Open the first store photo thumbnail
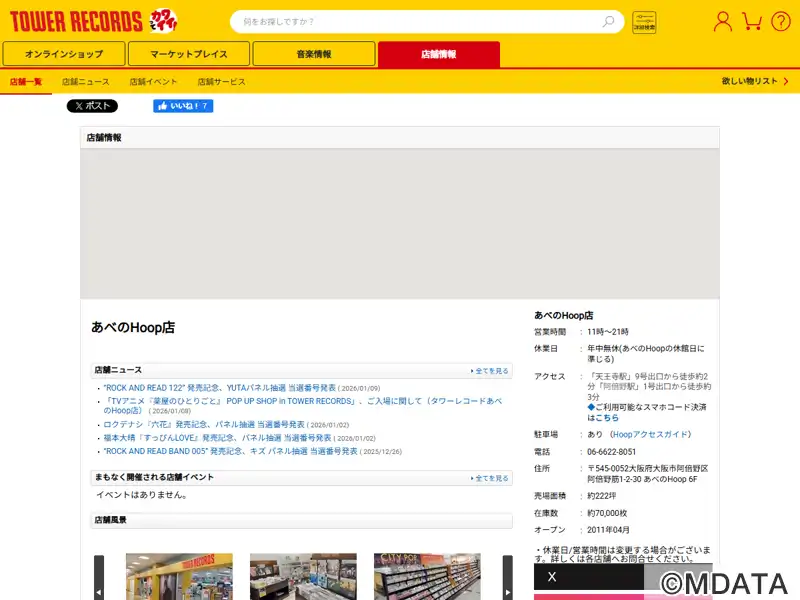 179,577
